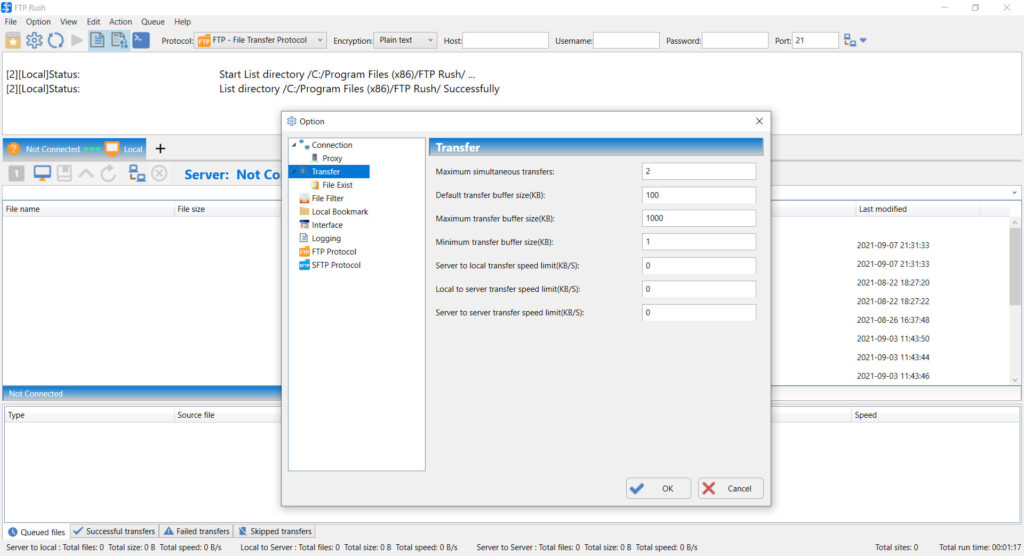Open the Action menu
The image size is (1024, 556).
click(x=120, y=22)
